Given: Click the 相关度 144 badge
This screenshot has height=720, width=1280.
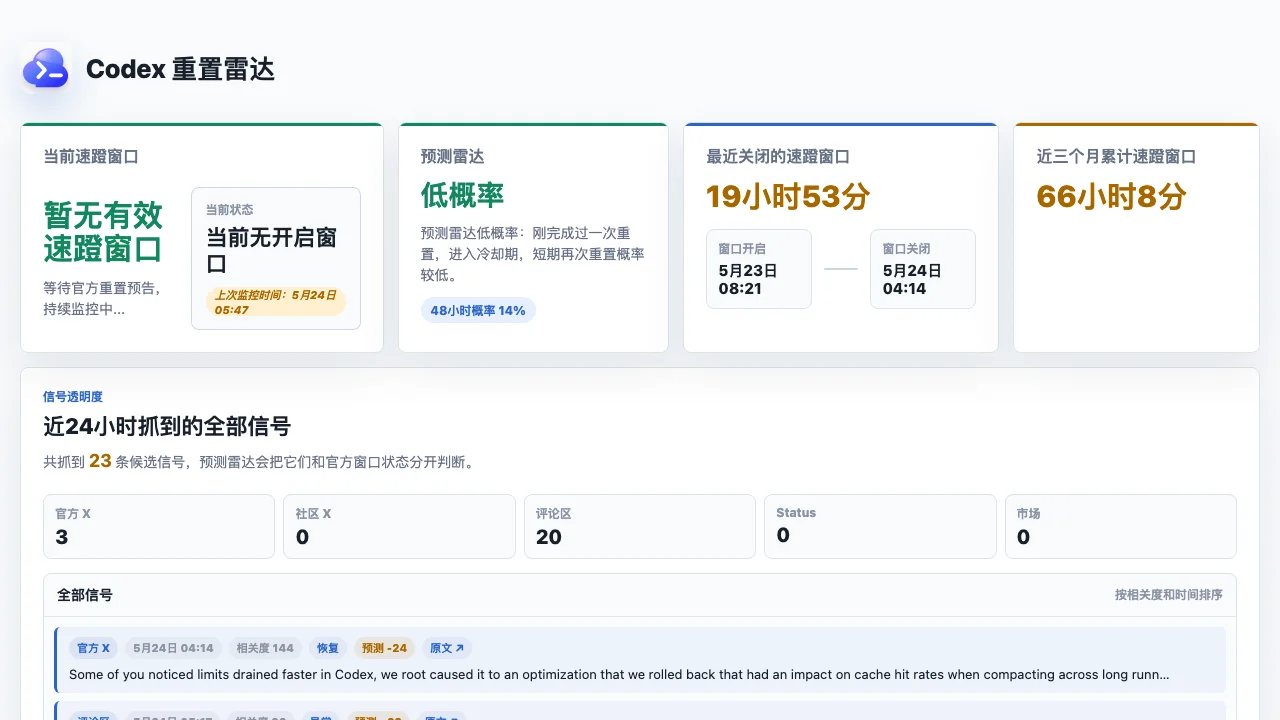Looking at the screenshot, I should pyautogui.click(x=264, y=648).
